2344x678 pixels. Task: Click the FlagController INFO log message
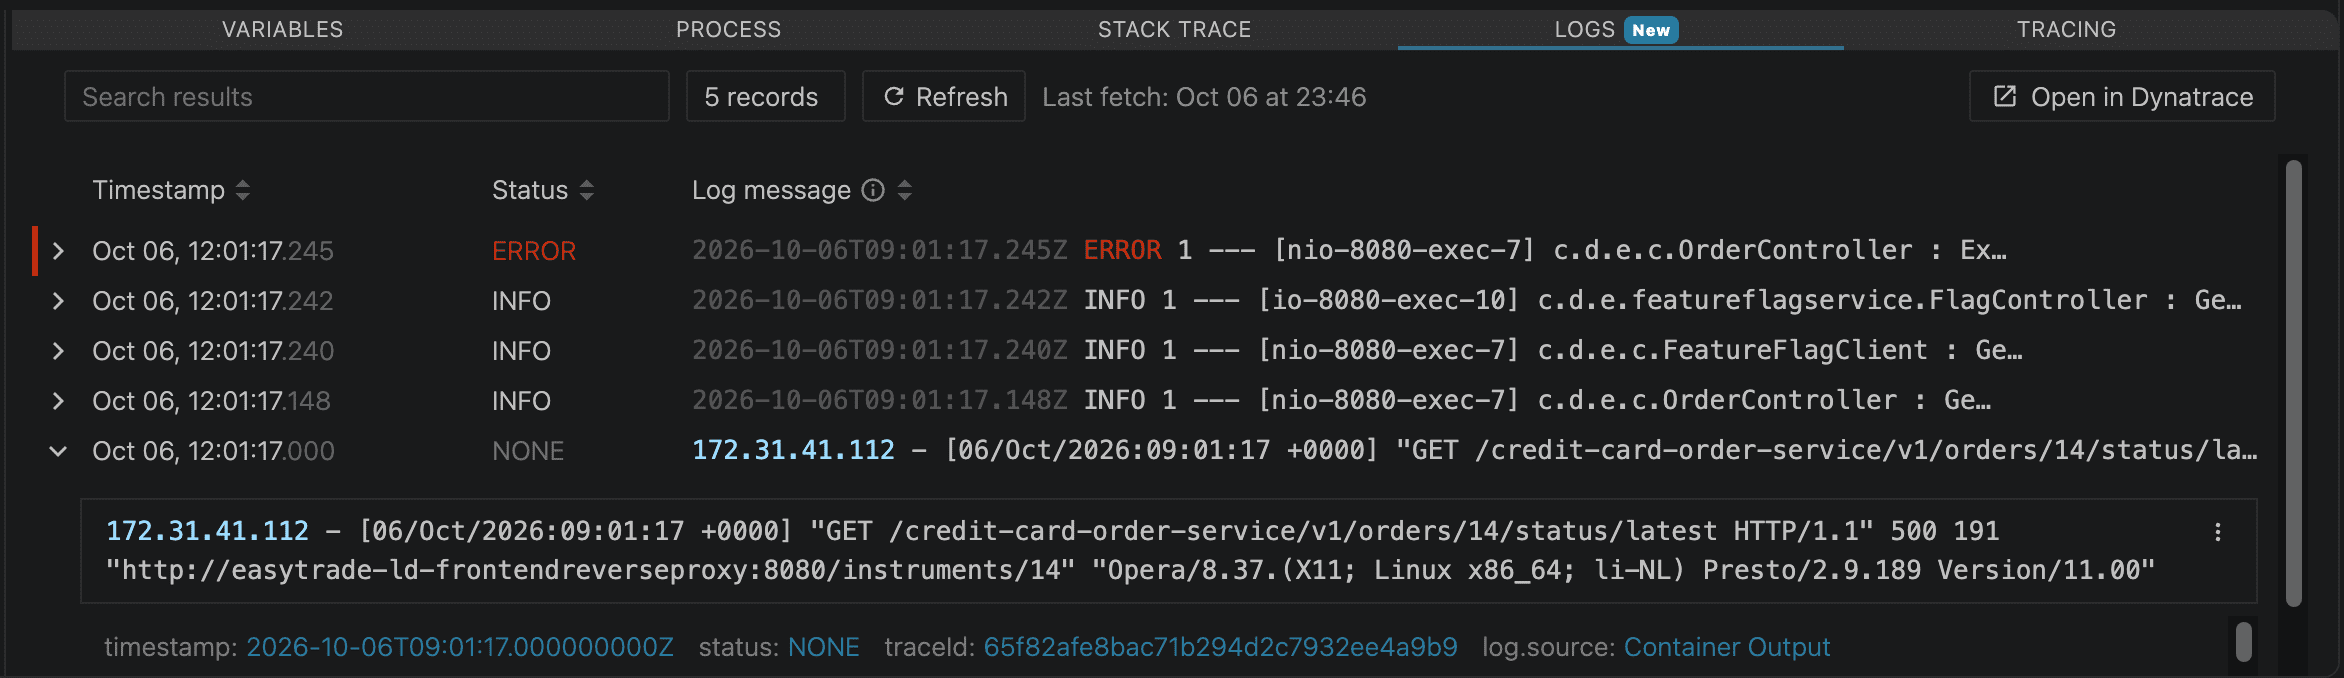[x=1467, y=300]
